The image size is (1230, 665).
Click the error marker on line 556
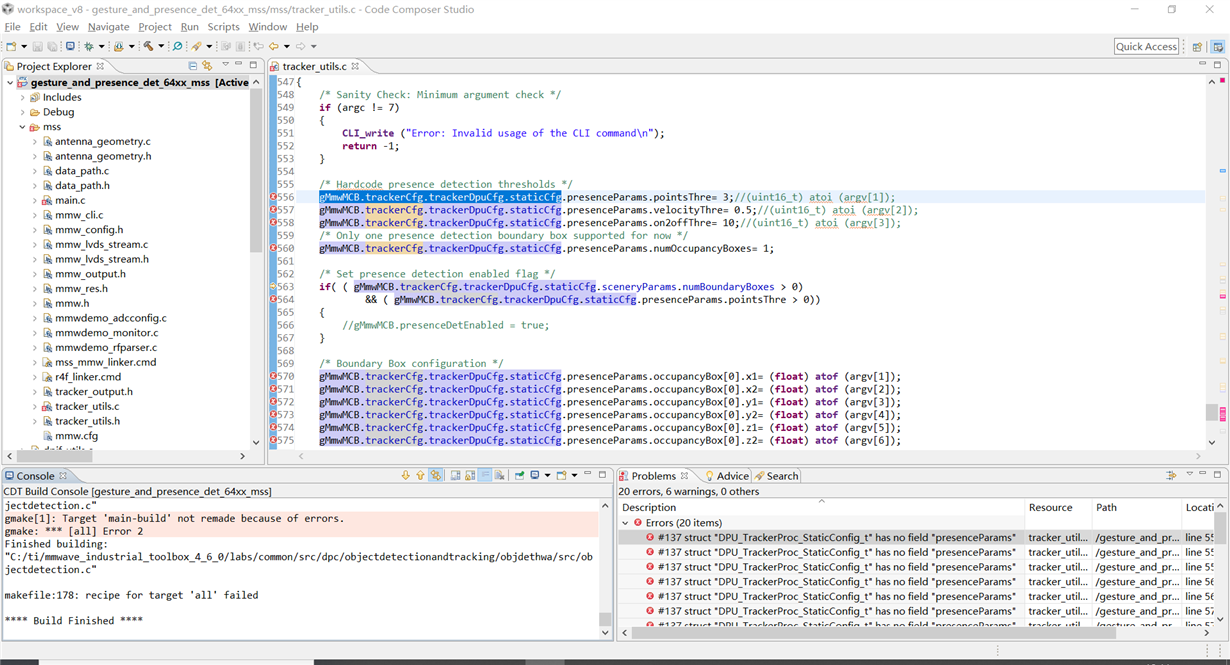[x=273, y=198]
